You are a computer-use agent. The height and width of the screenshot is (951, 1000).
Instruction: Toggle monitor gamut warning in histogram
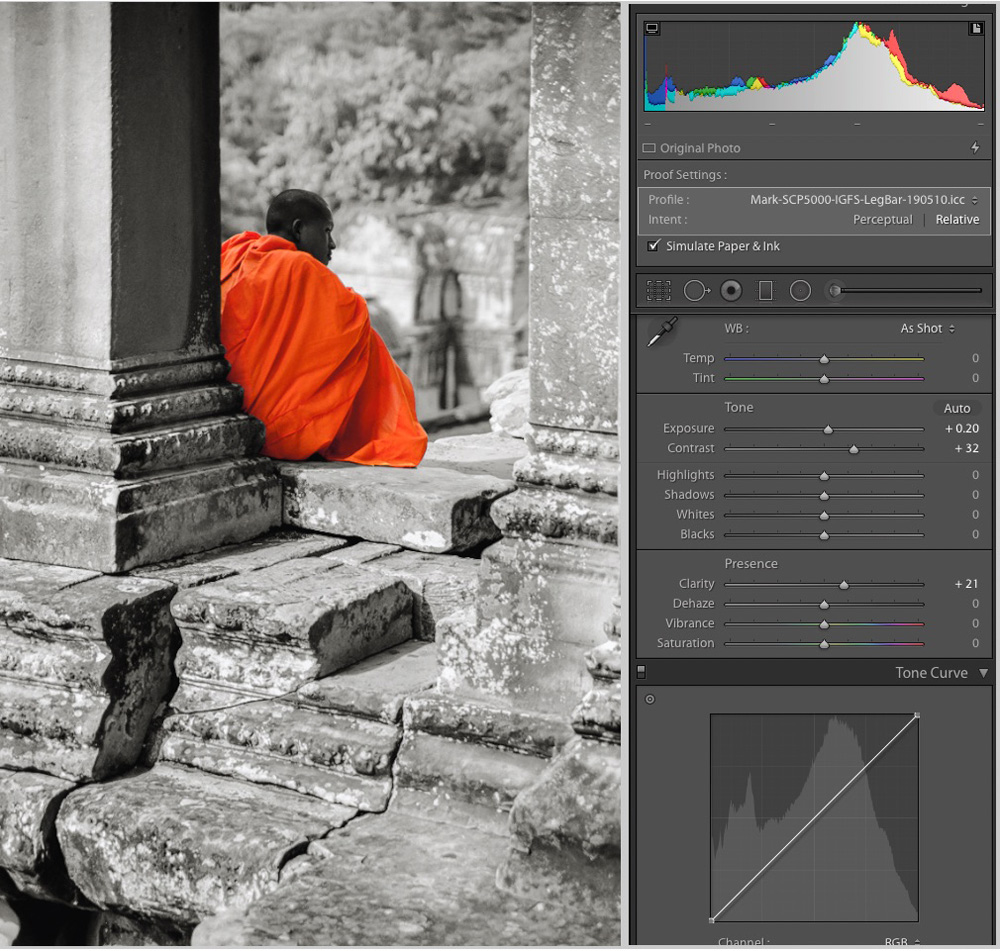pyautogui.click(x=652, y=29)
